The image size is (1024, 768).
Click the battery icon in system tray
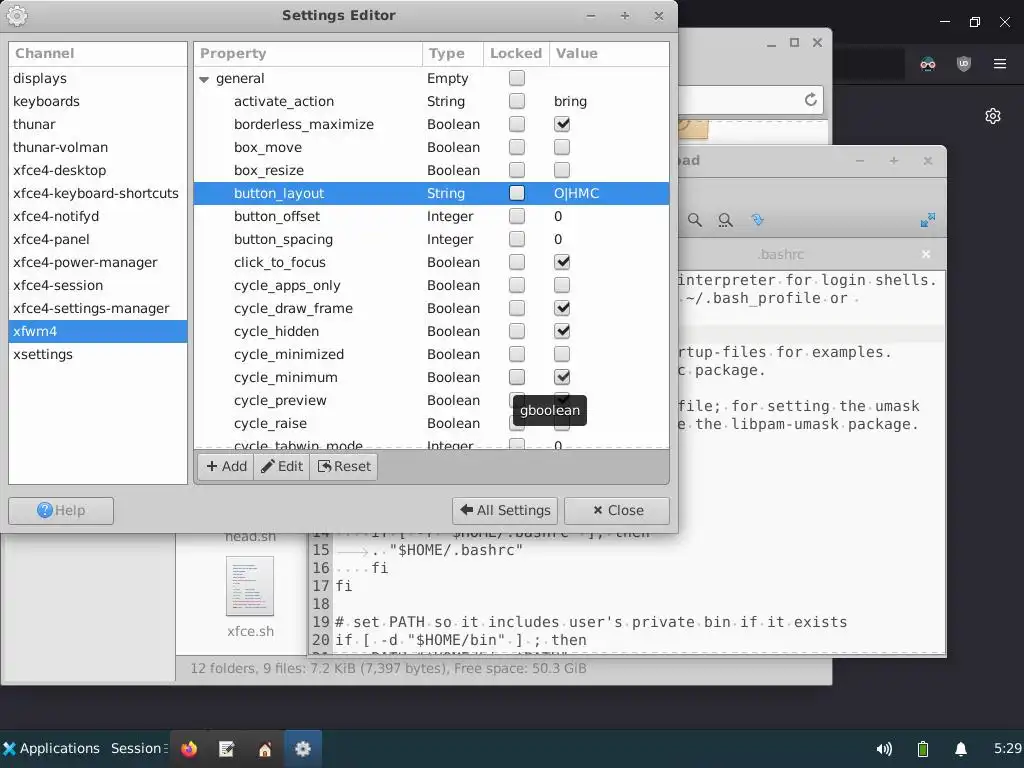[923, 749]
